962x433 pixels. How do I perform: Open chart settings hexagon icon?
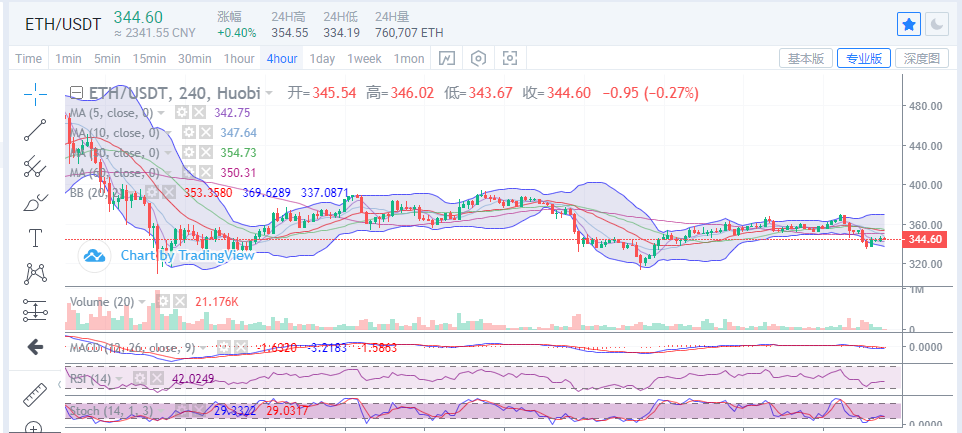click(479, 59)
